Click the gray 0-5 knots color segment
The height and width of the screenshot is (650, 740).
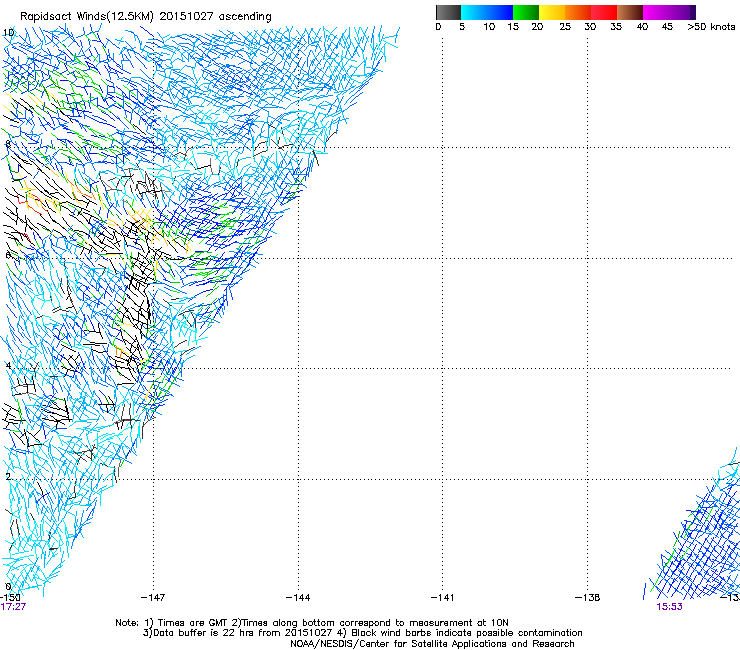coord(448,12)
